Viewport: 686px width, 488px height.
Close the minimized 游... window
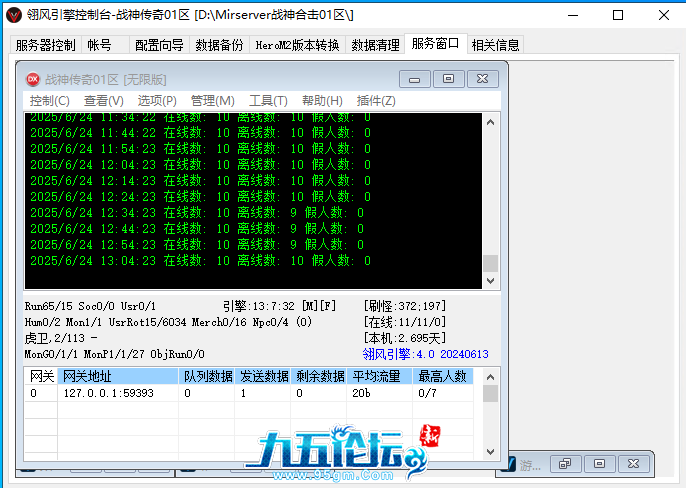(634, 463)
